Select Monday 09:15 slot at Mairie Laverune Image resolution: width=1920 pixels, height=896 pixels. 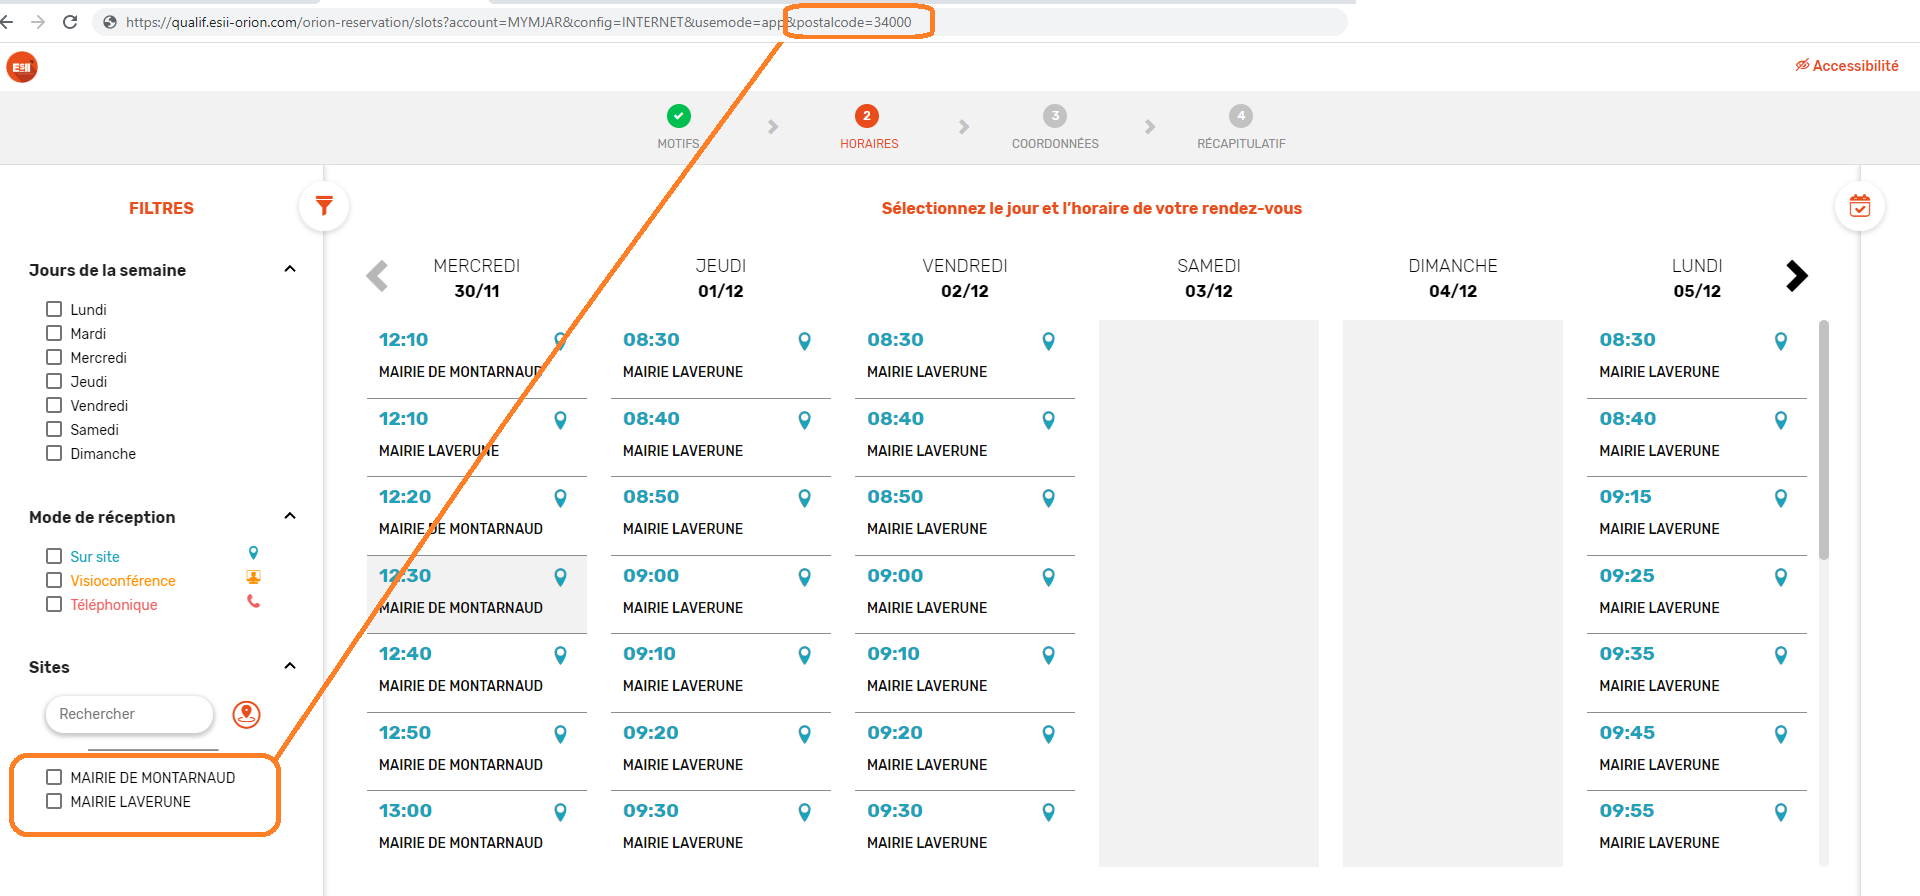coord(1697,515)
